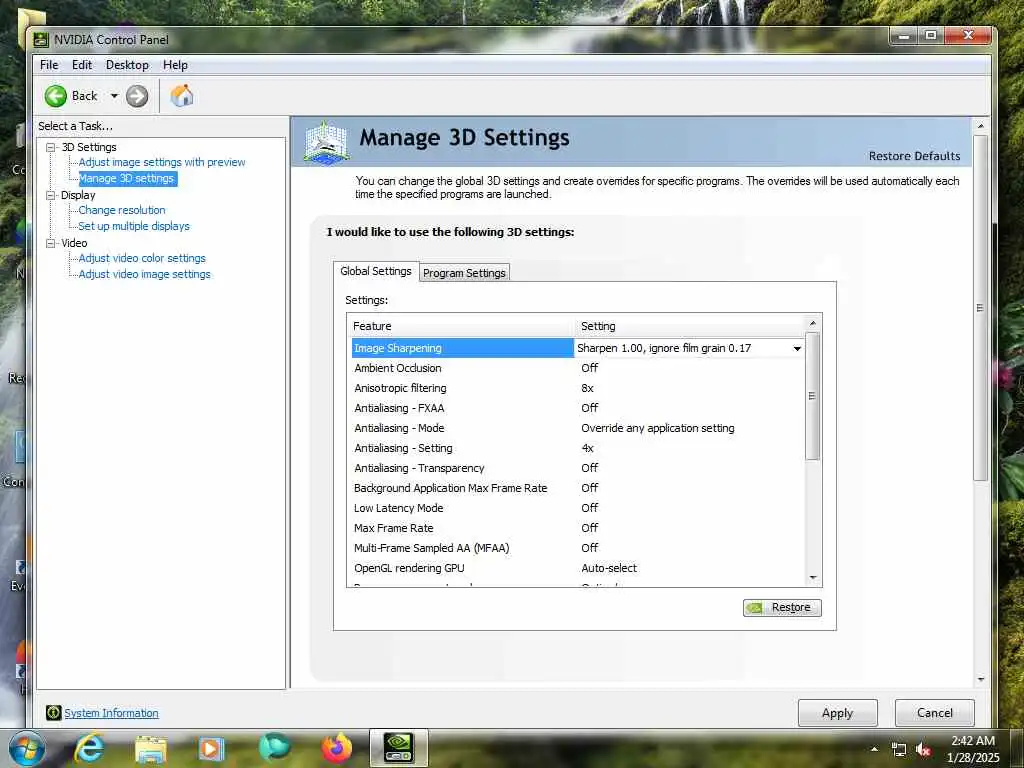Select the Antialiasing - FXAA row
The height and width of the screenshot is (768, 1024).
pos(577,408)
